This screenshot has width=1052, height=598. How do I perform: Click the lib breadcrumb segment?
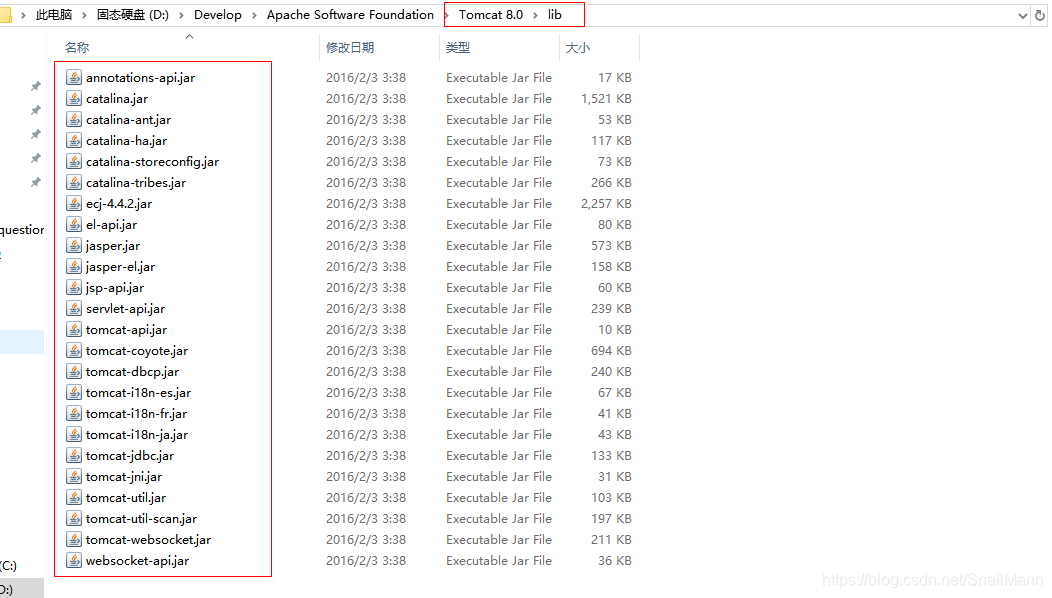click(x=555, y=15)
